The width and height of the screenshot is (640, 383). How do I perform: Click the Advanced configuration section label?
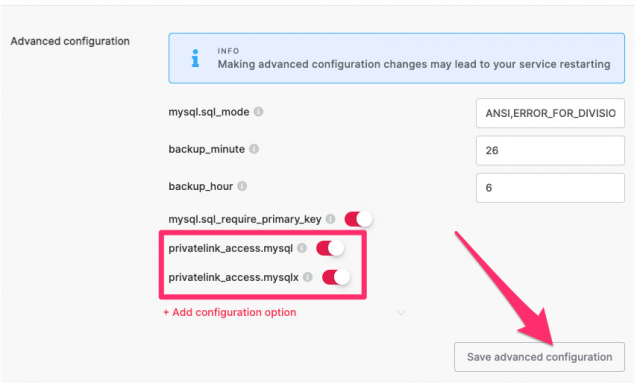[x=70, y=41]
